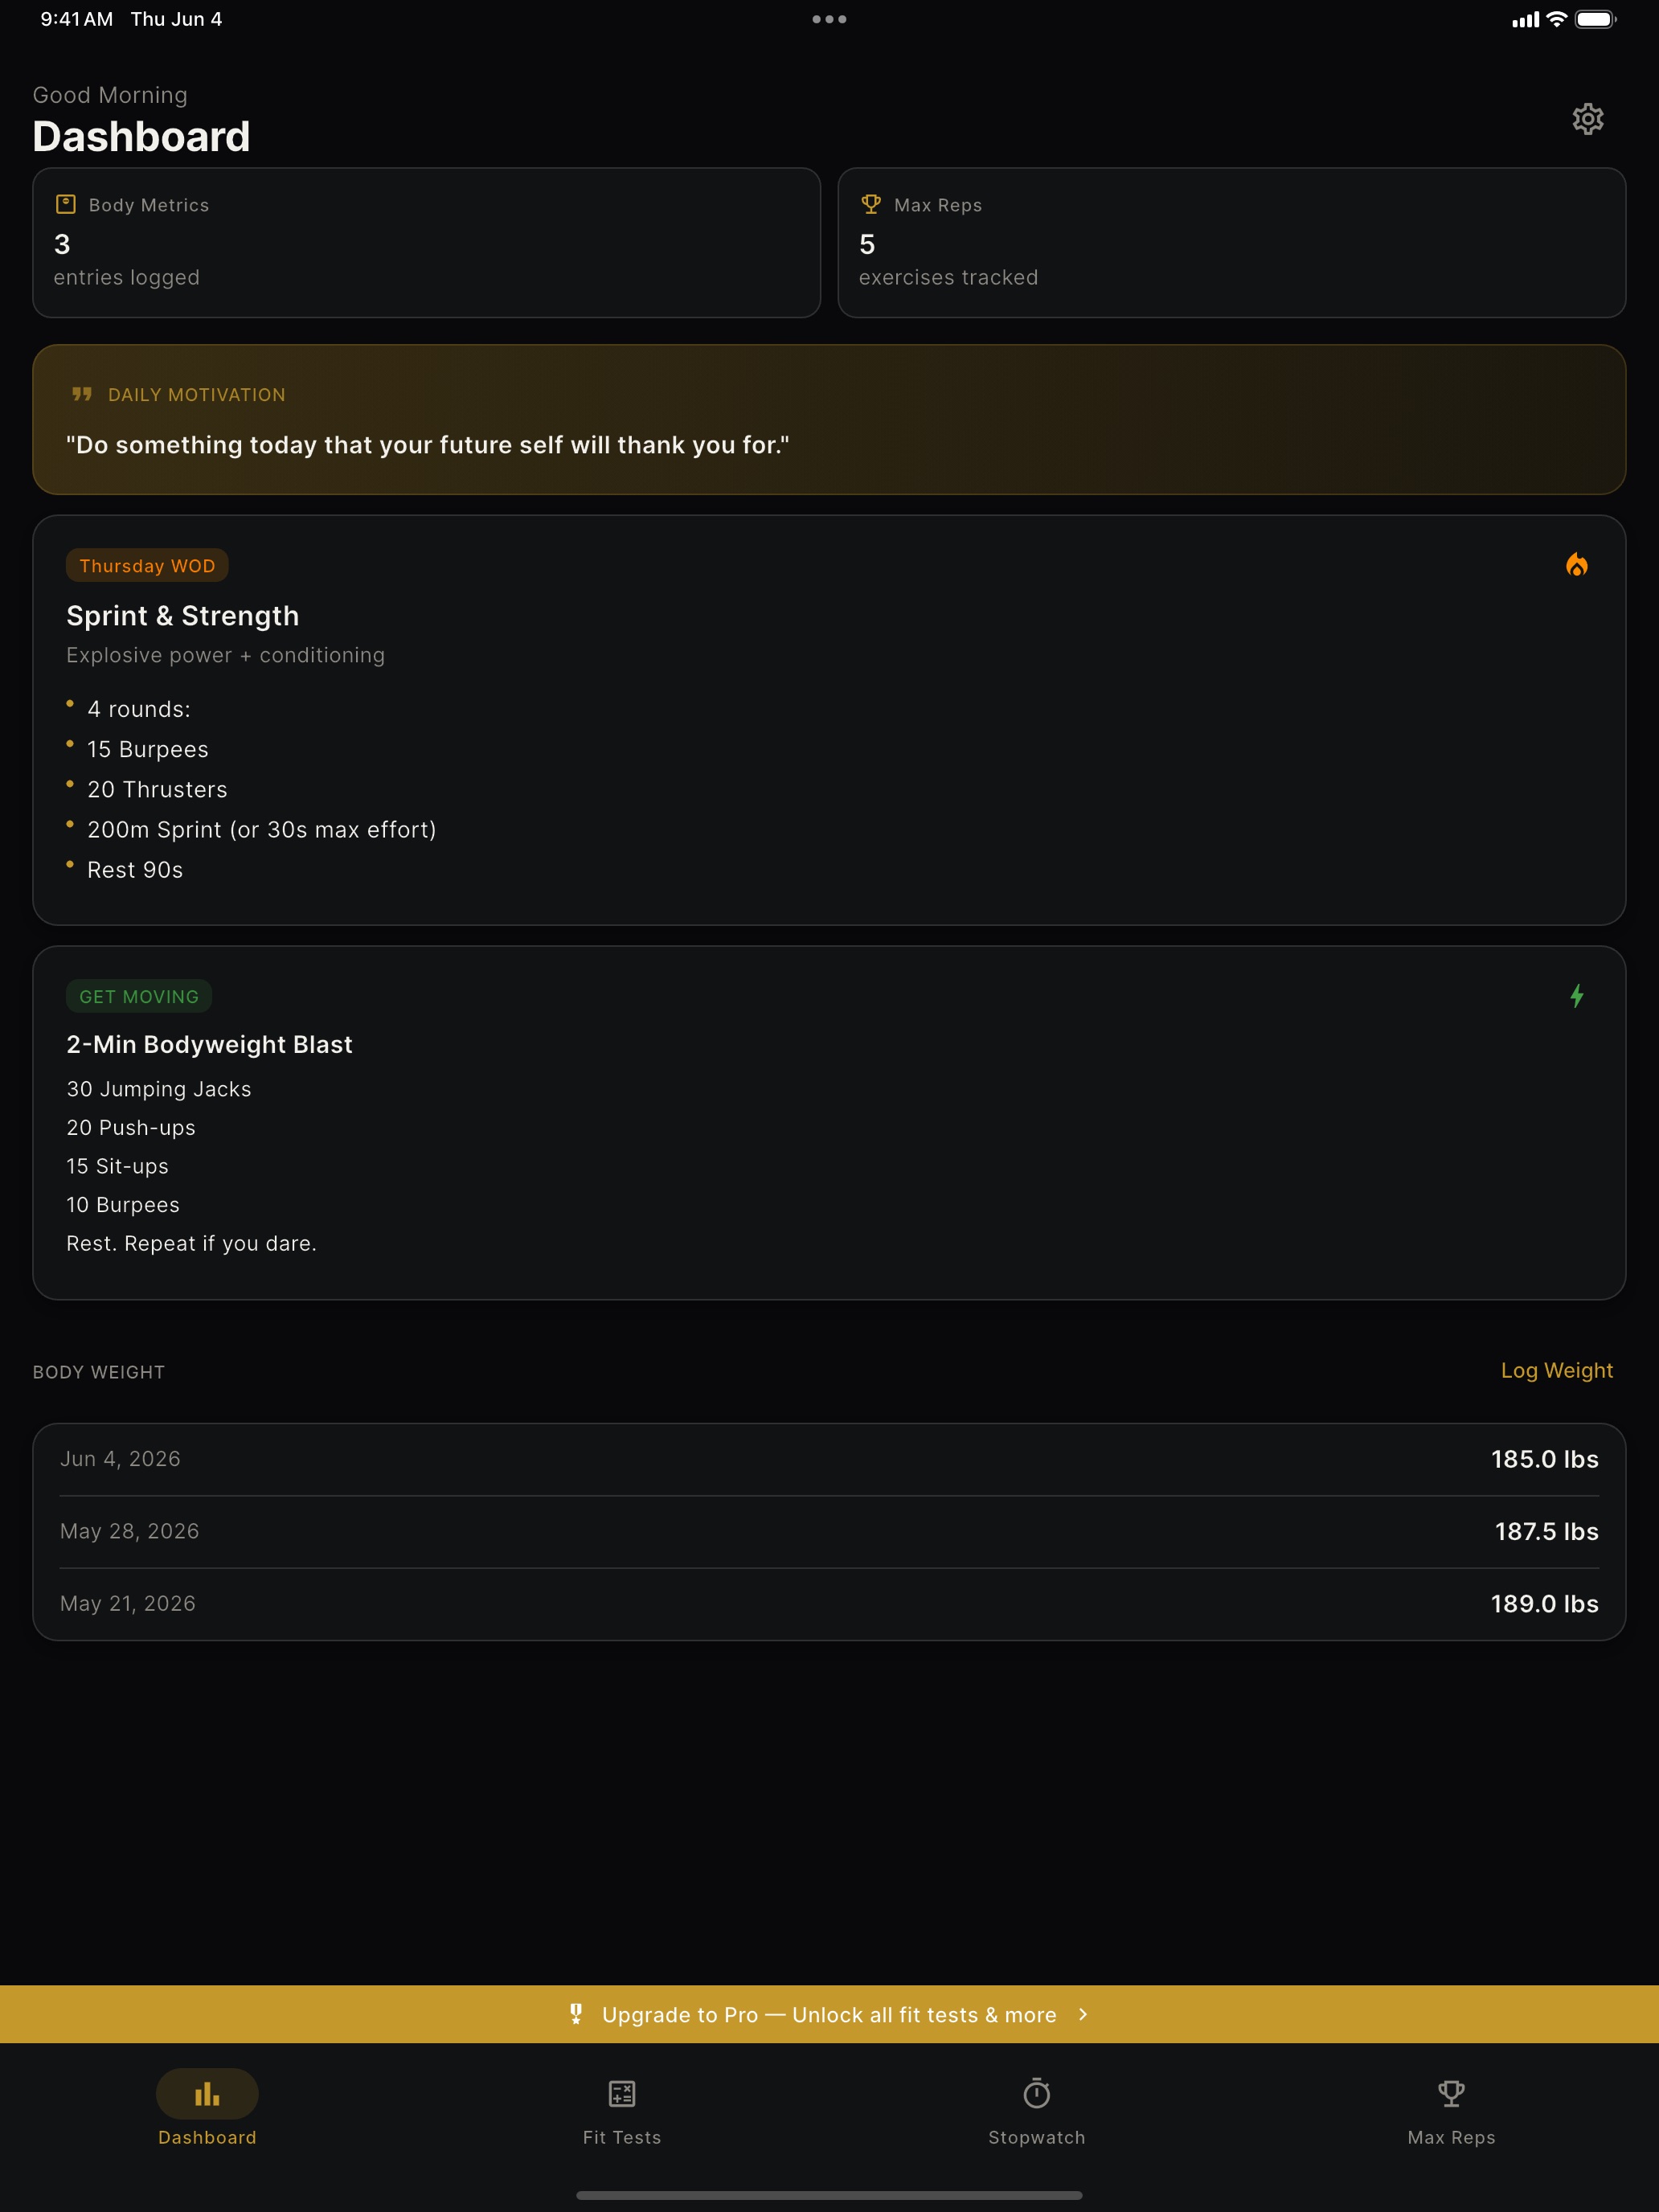Select the Stopwatch timer icon in tab bar
The image size is (1659, 2212).
coord(1037,2092)
